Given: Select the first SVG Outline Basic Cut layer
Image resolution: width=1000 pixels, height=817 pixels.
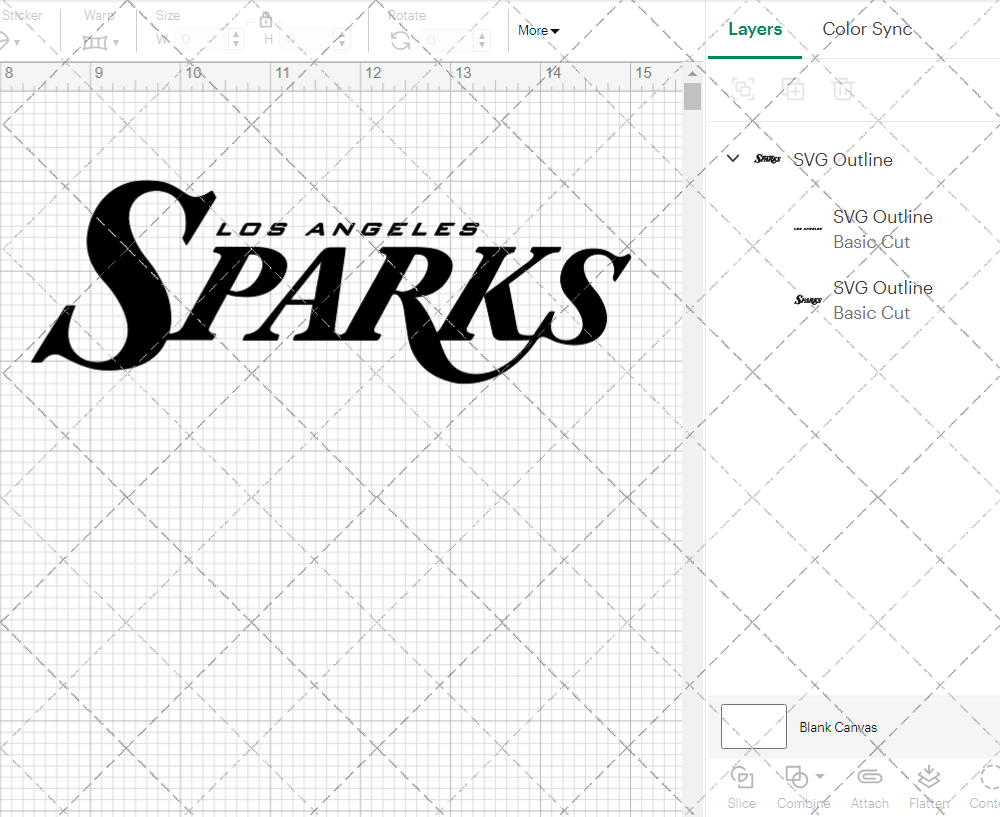Looking at the screenshot, I should coord(883,229).
